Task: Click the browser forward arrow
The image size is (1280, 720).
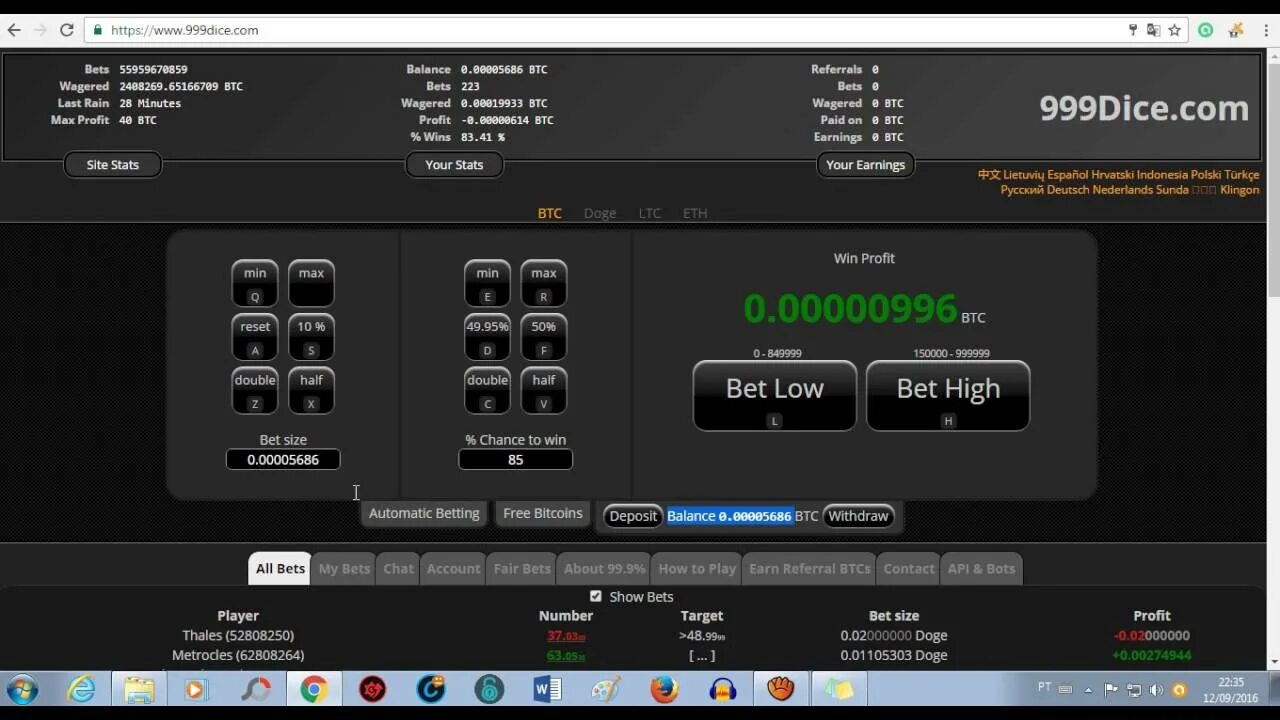Action: tap(40, 30)
